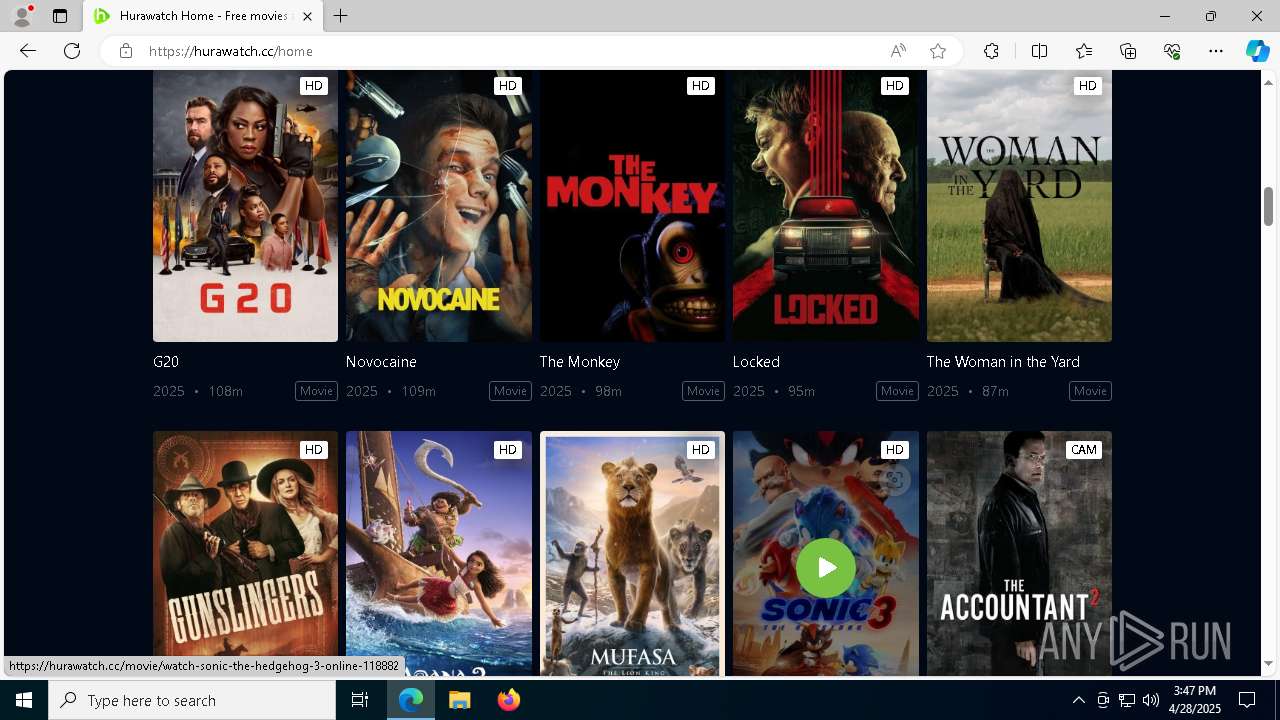
Task: Open Browser essentials heart icon
Action: pyautogui.click(x=1172, y=51)
